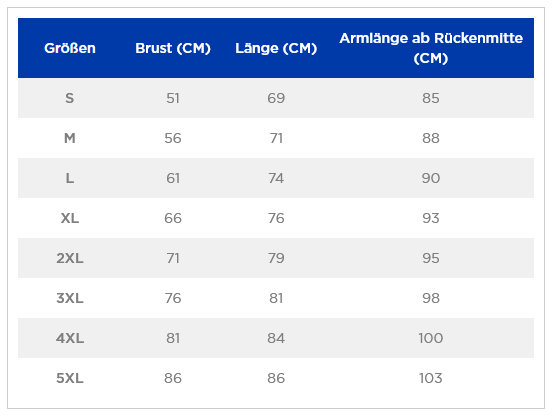
Task: Select the 5XL size row label
Action: pos(70,378)
